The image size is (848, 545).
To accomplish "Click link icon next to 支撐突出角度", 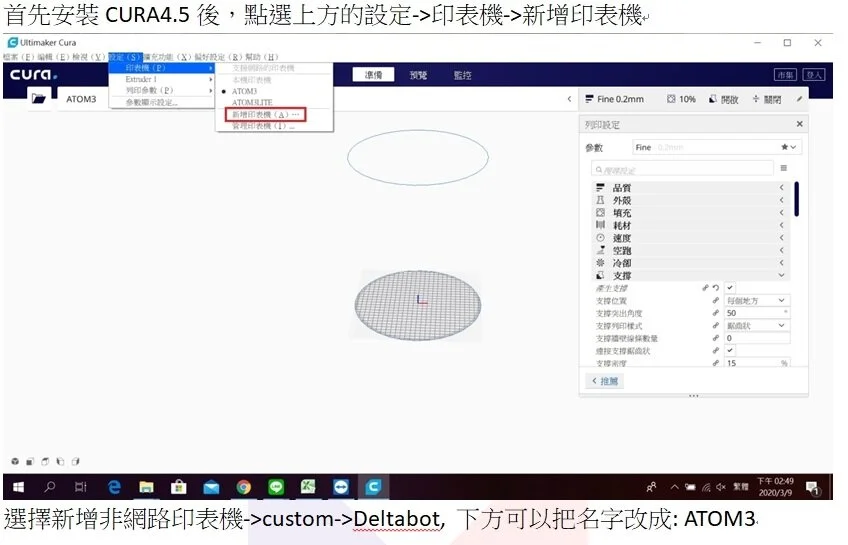I will (716, 313).
